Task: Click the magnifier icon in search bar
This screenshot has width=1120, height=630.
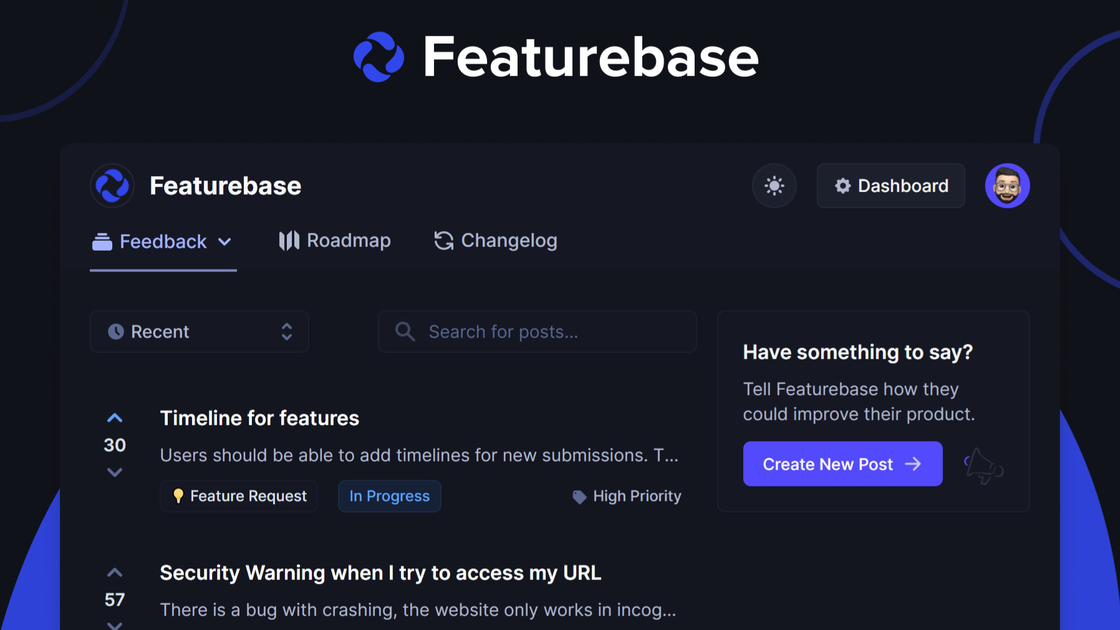Action: point(405,332)
